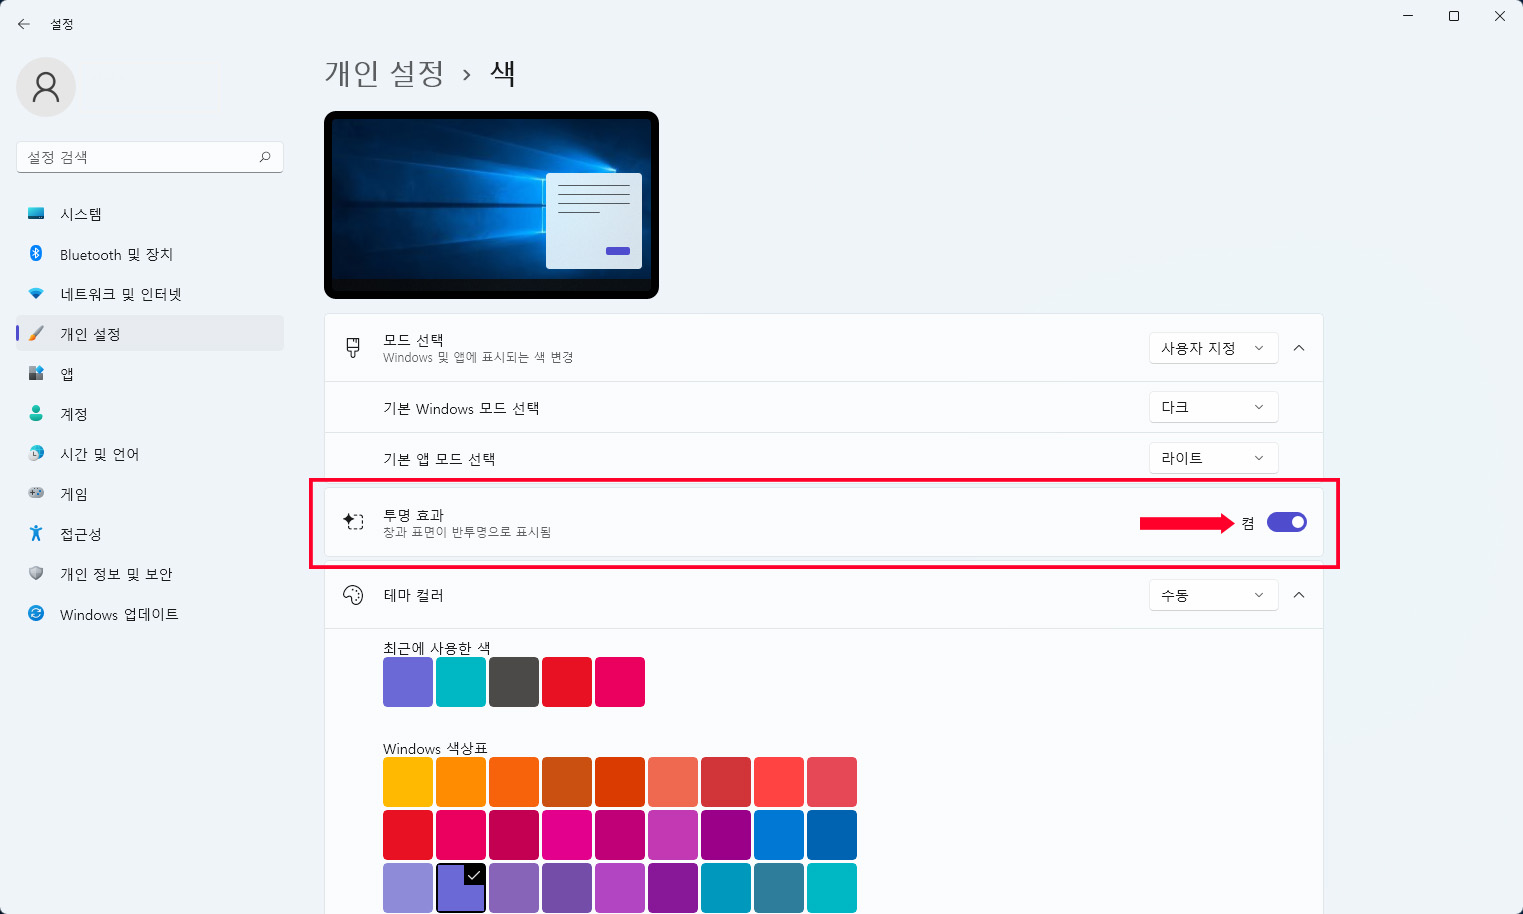Click the palette icon beside 테마 컬러
Image resolution: width=1523 pixels, height=914 pixels.
pyautogui.click(x=353, y=595)
